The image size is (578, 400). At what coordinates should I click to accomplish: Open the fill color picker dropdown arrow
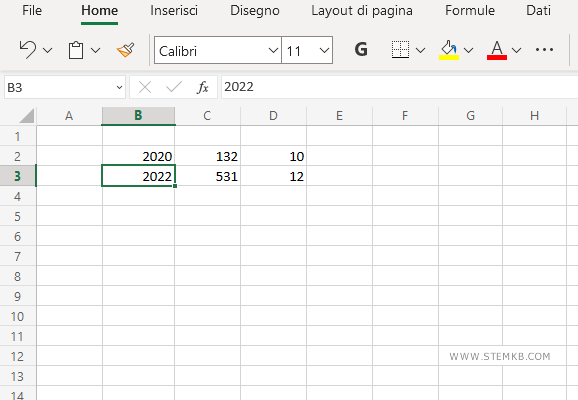pos(469,50)
